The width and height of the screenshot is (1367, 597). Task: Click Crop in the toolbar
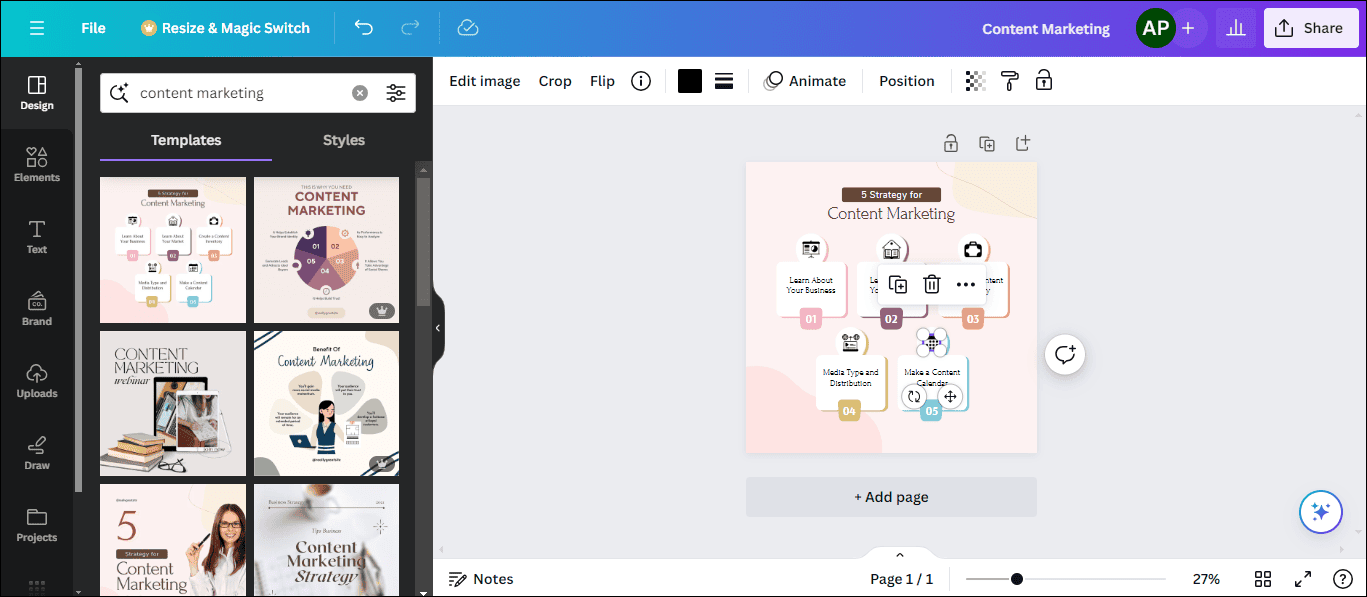(555, 81)
